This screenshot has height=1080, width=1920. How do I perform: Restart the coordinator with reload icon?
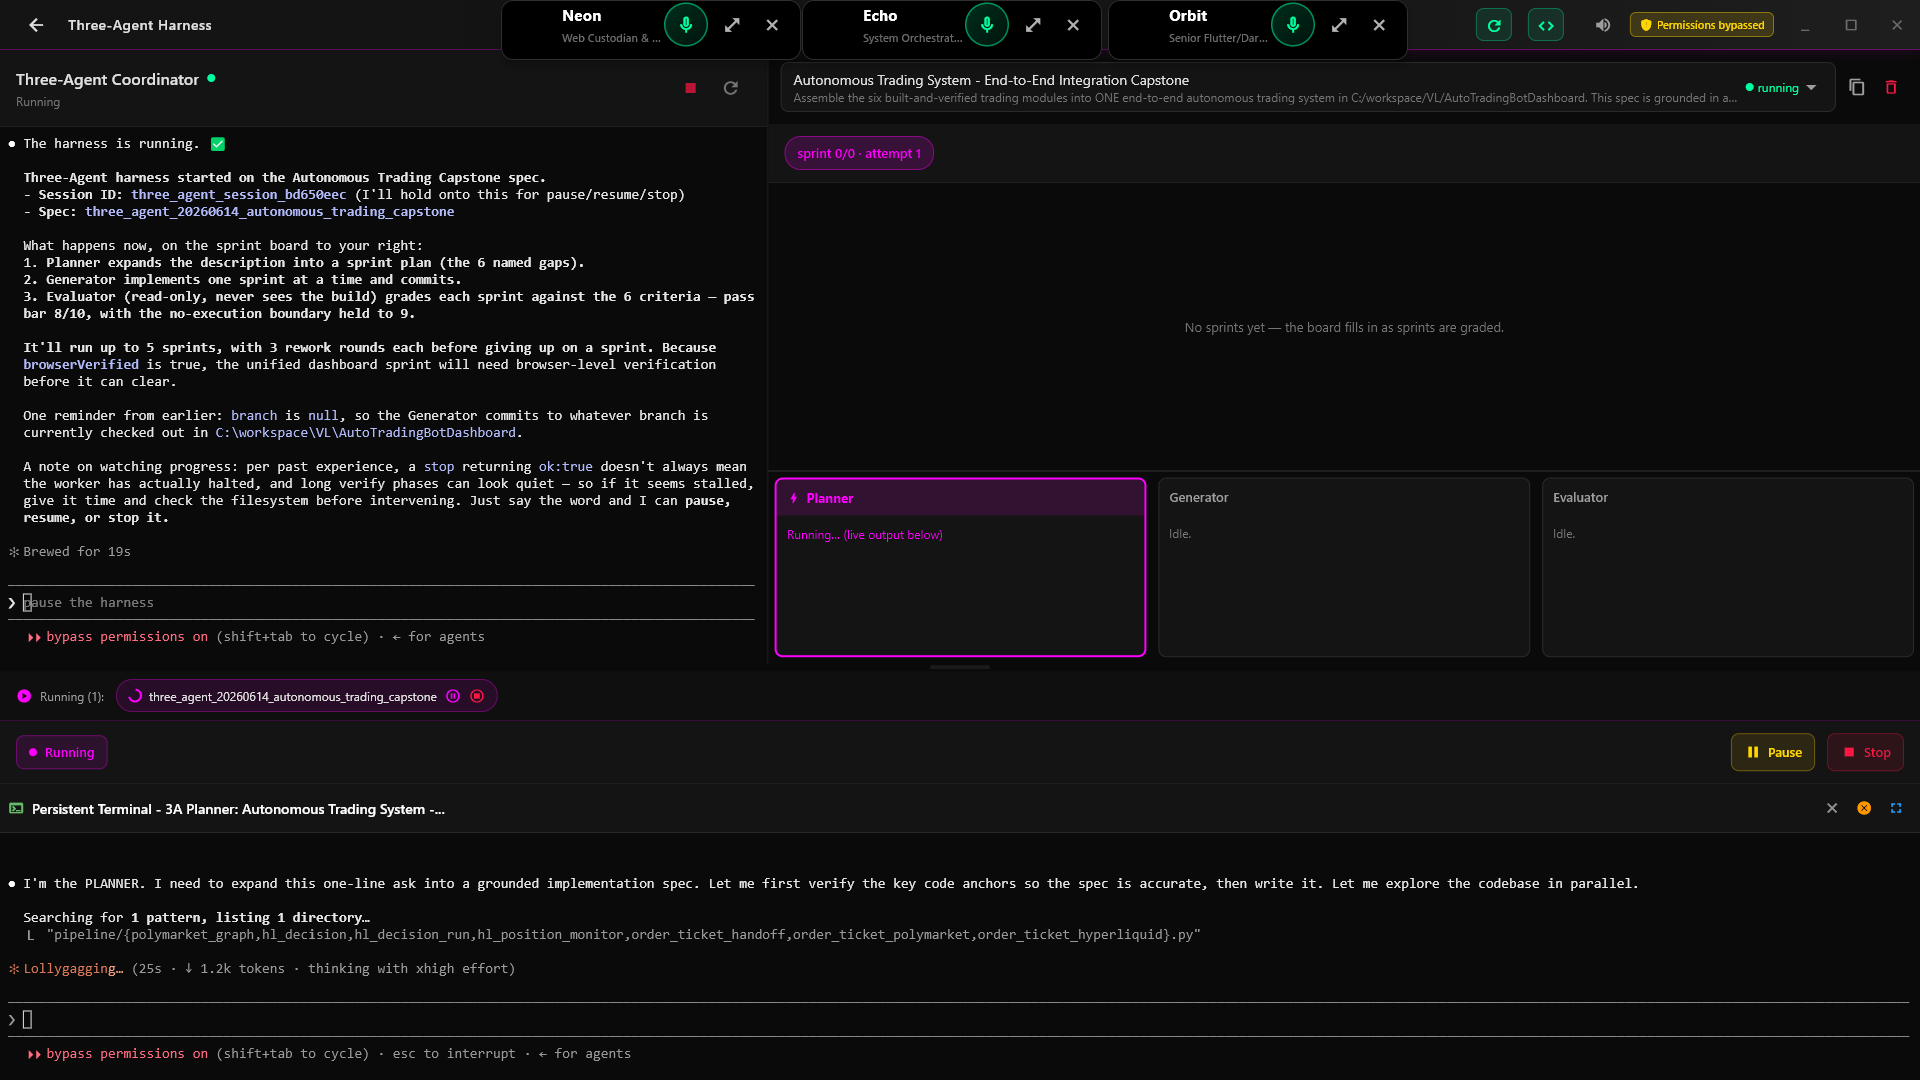[731, 88]
